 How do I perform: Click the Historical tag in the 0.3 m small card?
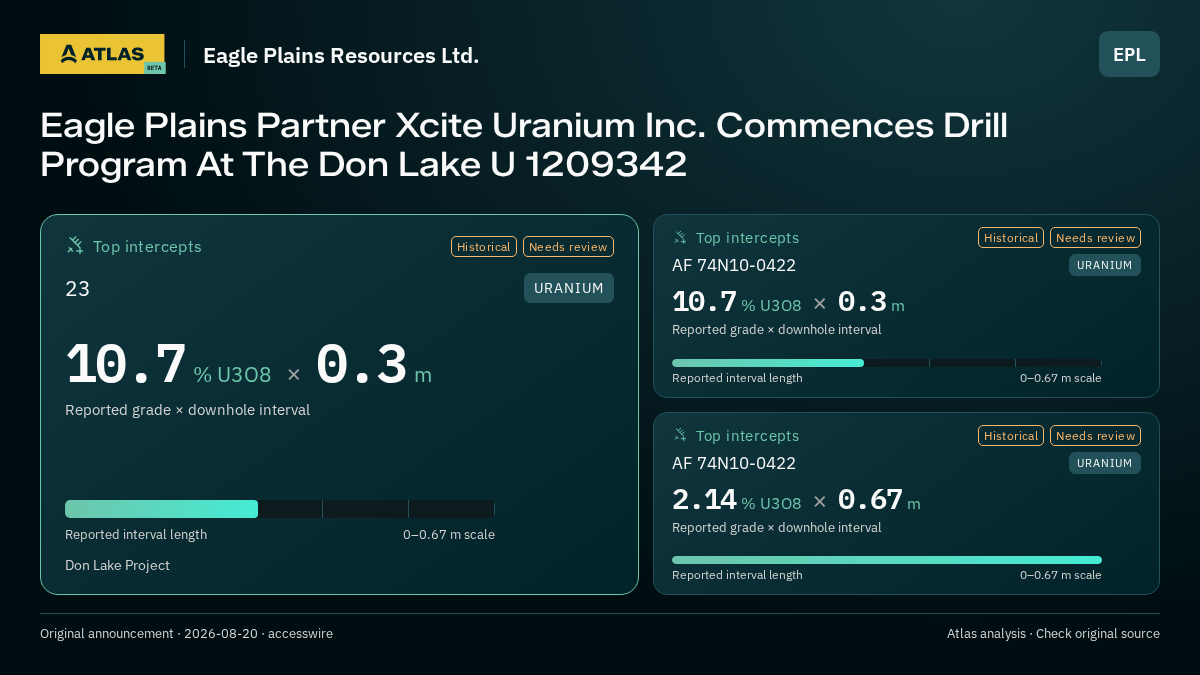coord(1011,237)
